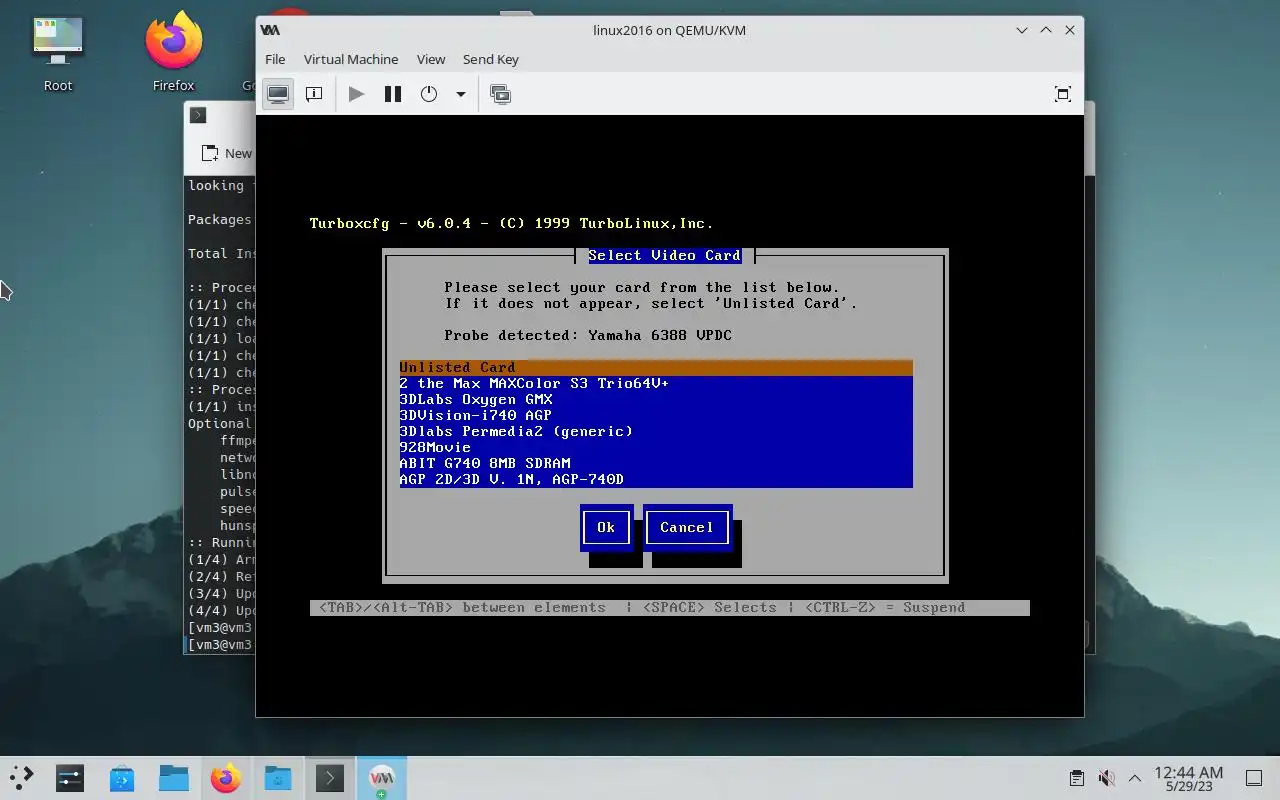1280x800 pixels.
Task: Click the Cancel button in Select Video Card
Action: point(686,527)
